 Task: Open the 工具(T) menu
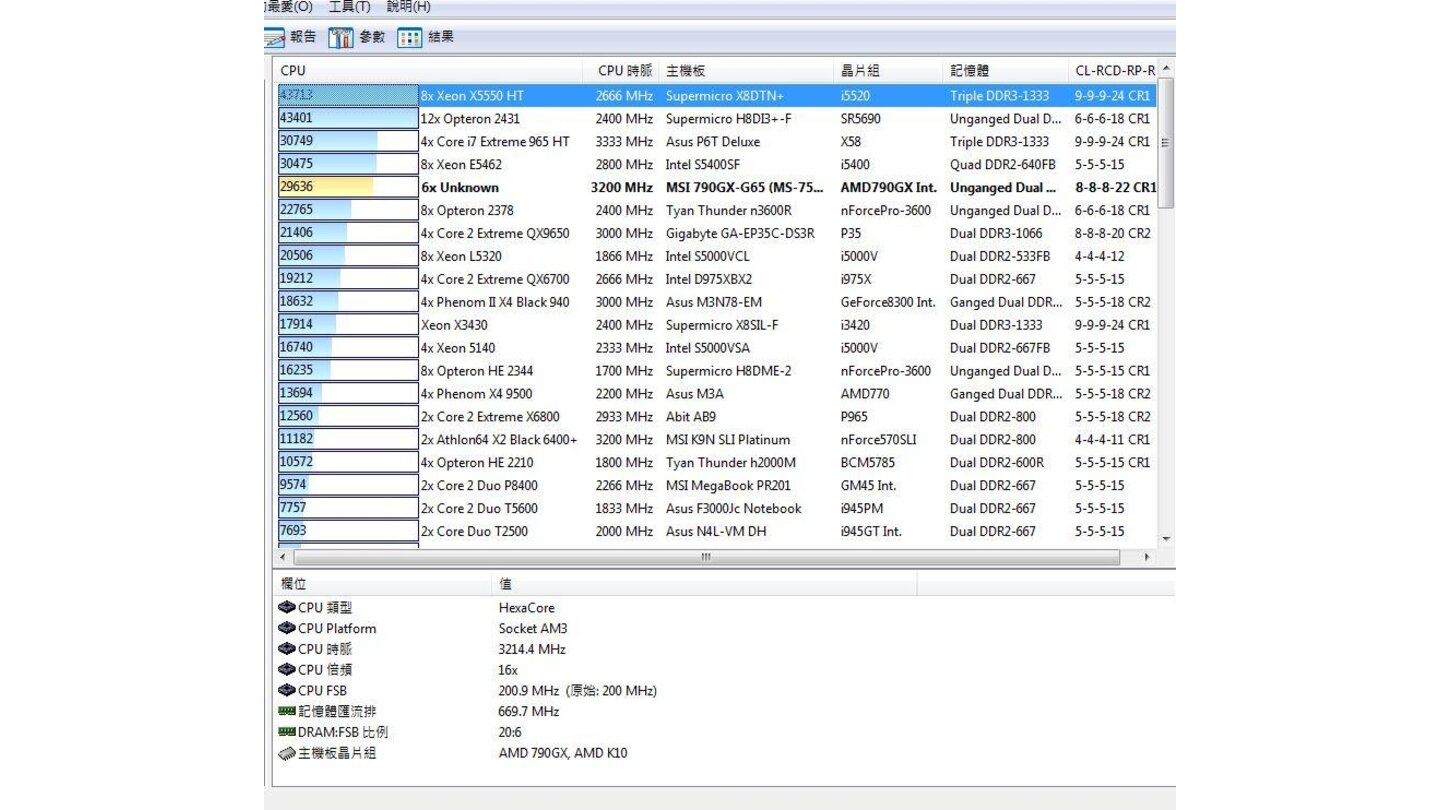[350, 7]
